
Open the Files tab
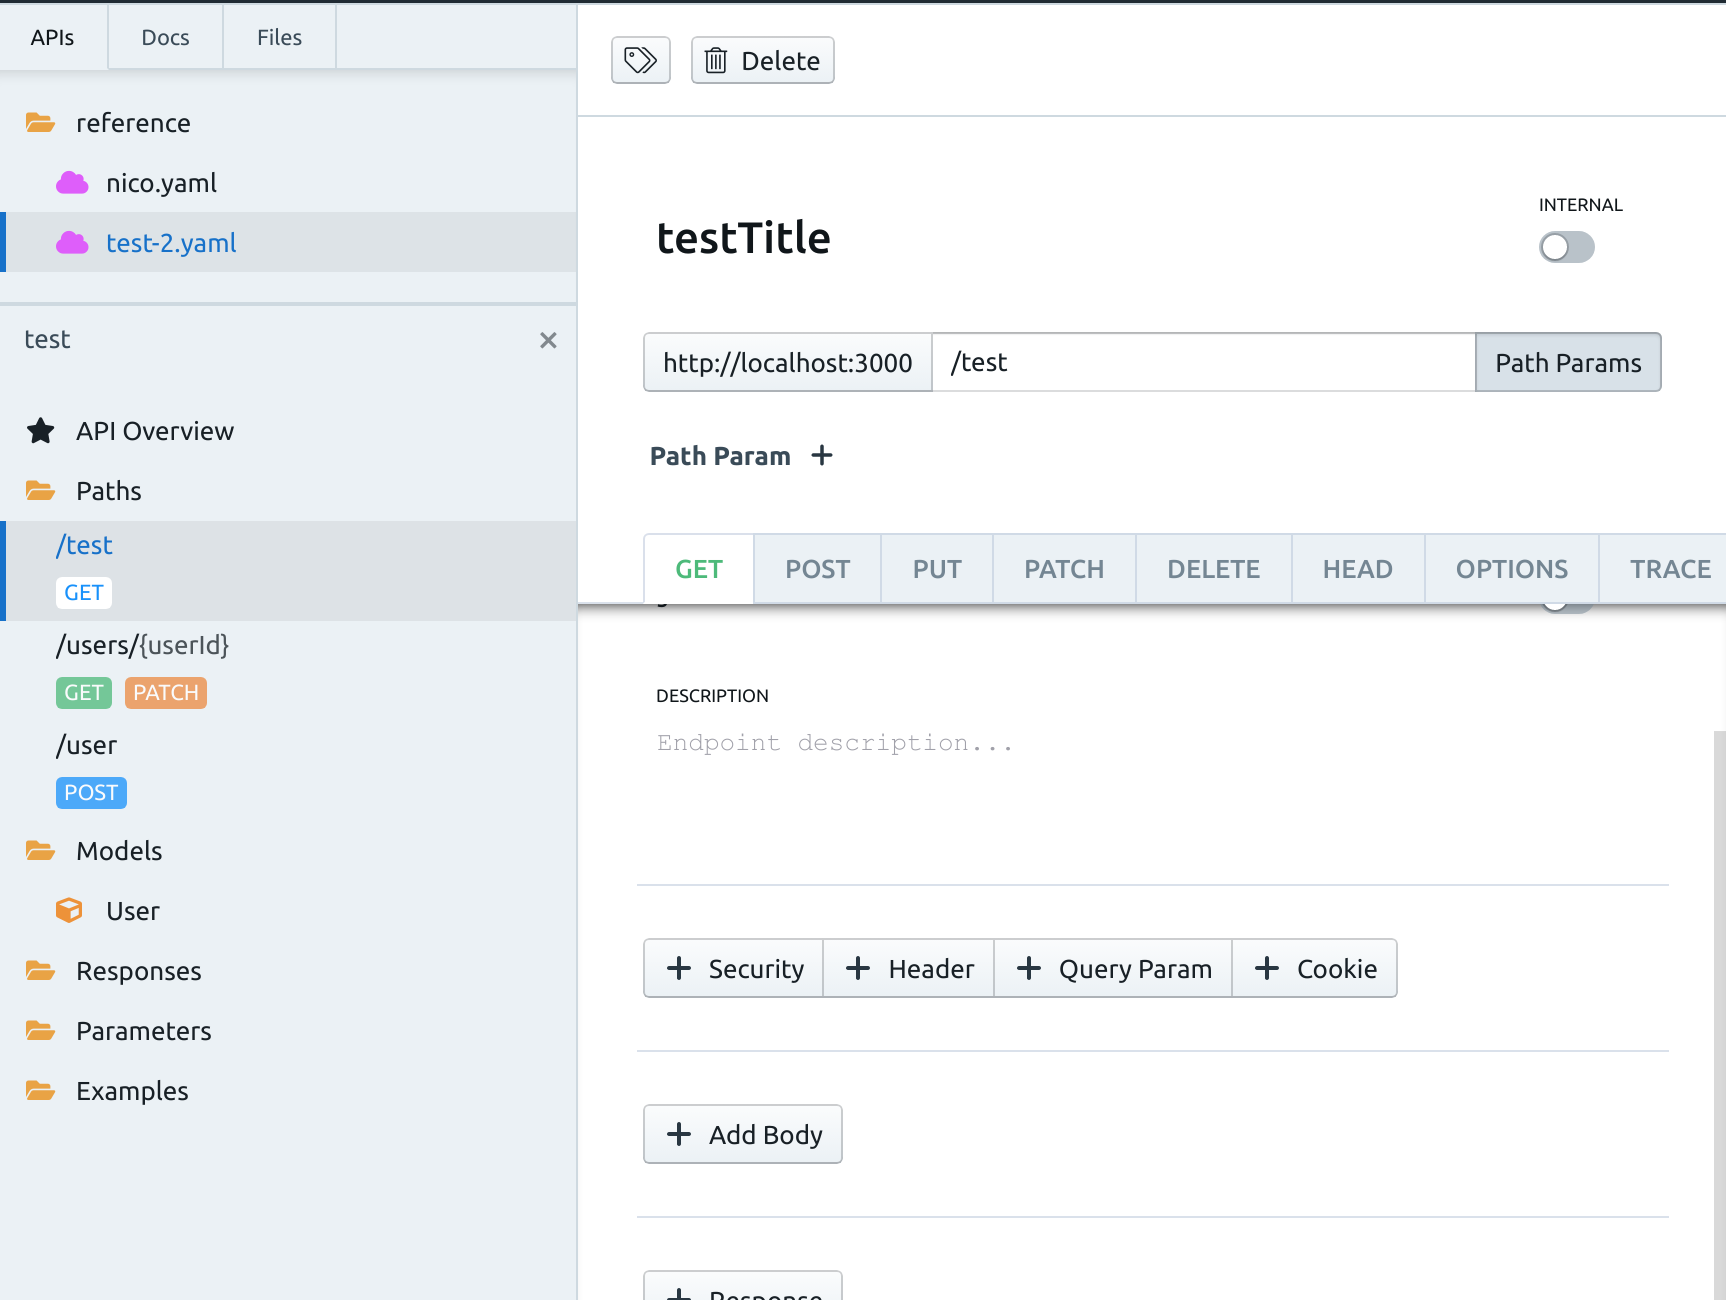(278, 37)
